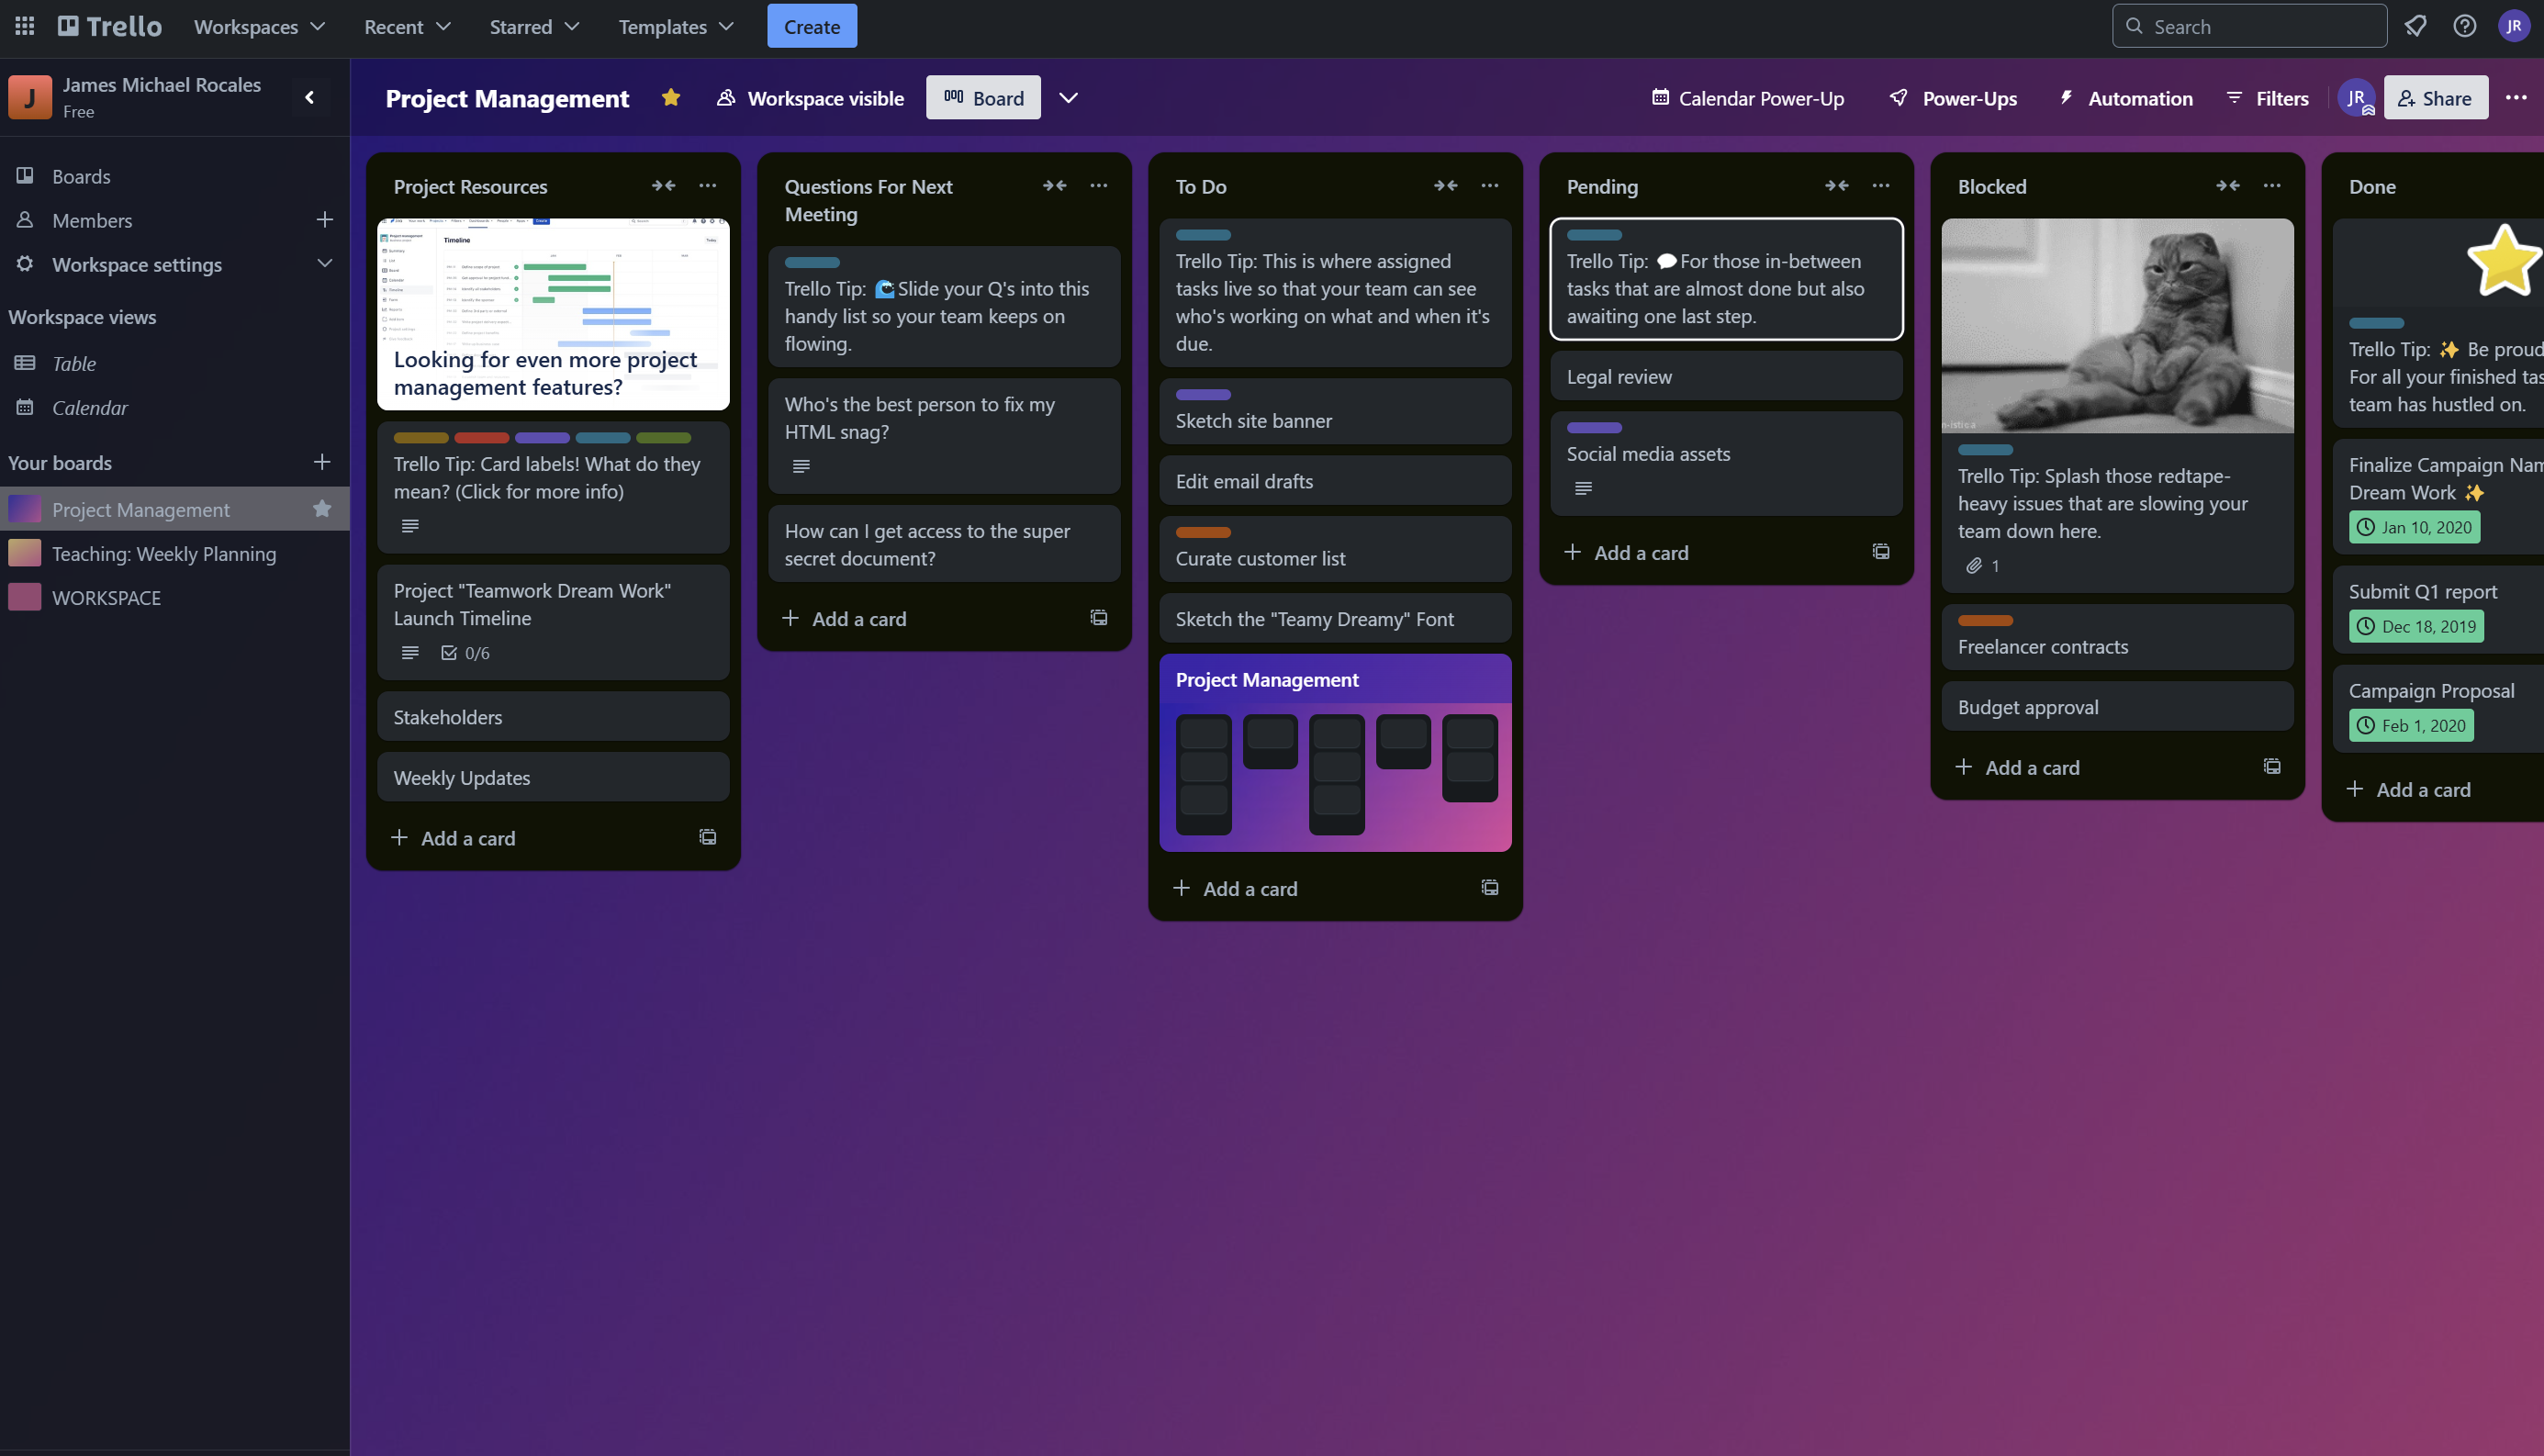
Task: Open Table workspace view
Action: pos(74,363)
